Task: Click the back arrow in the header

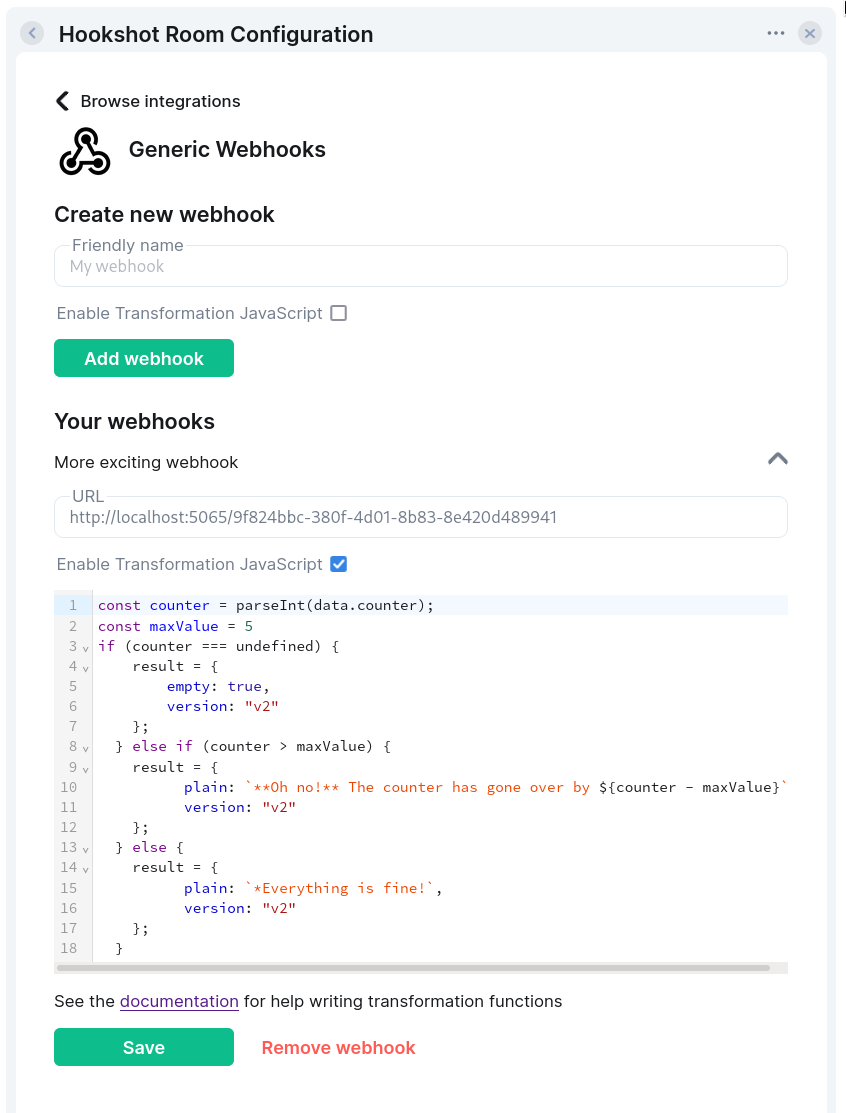Action: (32, 34)
